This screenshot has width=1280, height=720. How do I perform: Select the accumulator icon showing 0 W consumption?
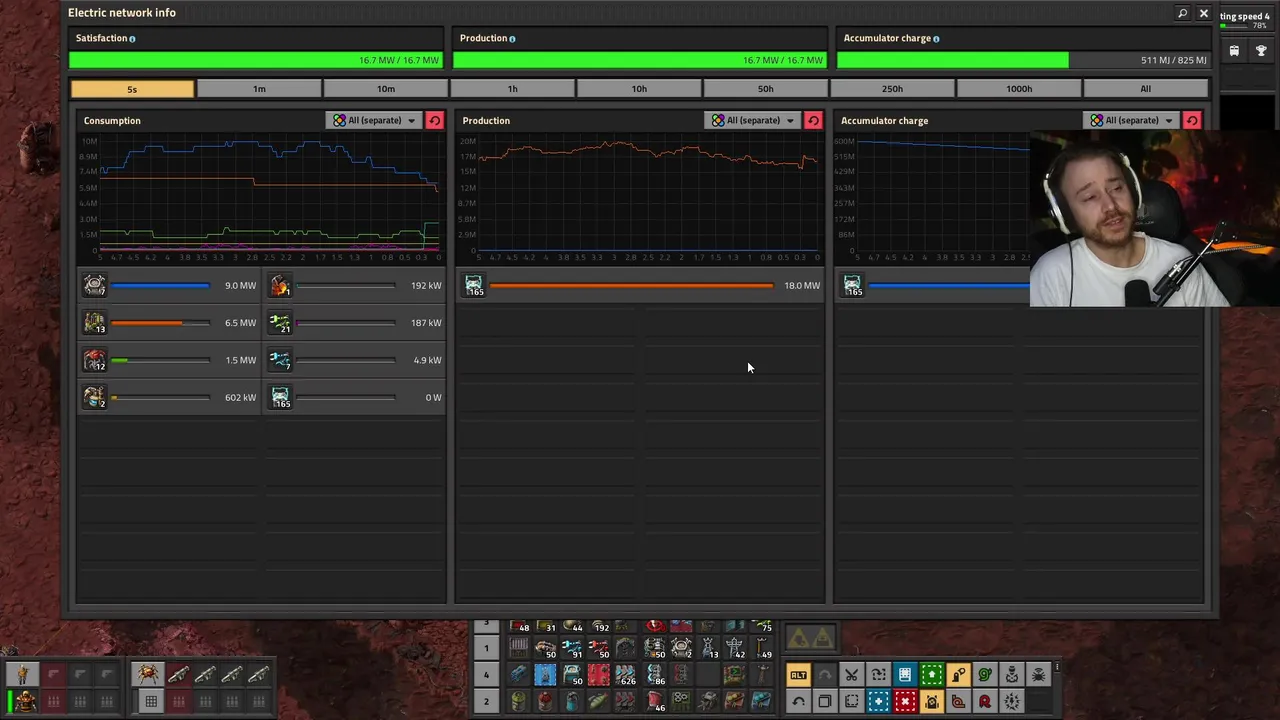click(x=280, y=397)
